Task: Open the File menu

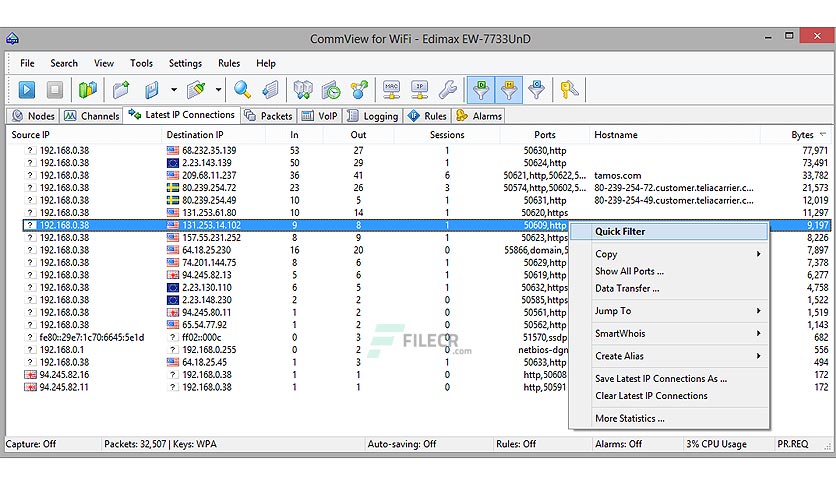Action: point(27,63)
